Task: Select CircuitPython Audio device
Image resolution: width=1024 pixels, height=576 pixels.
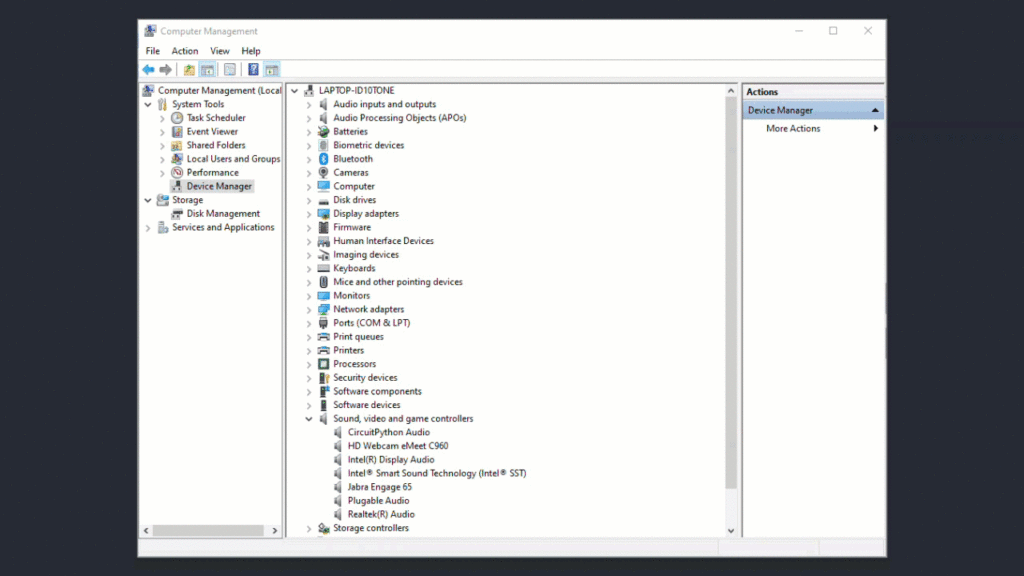Action: click(x=389, y=432)
